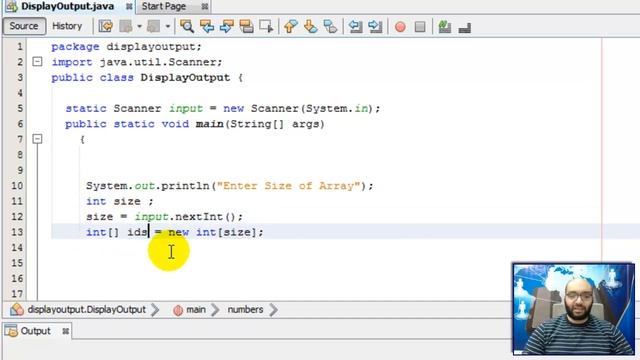640x360 pixels.
Task: Collapse the import fold on line 2
Action: click(x=37, y=62)
